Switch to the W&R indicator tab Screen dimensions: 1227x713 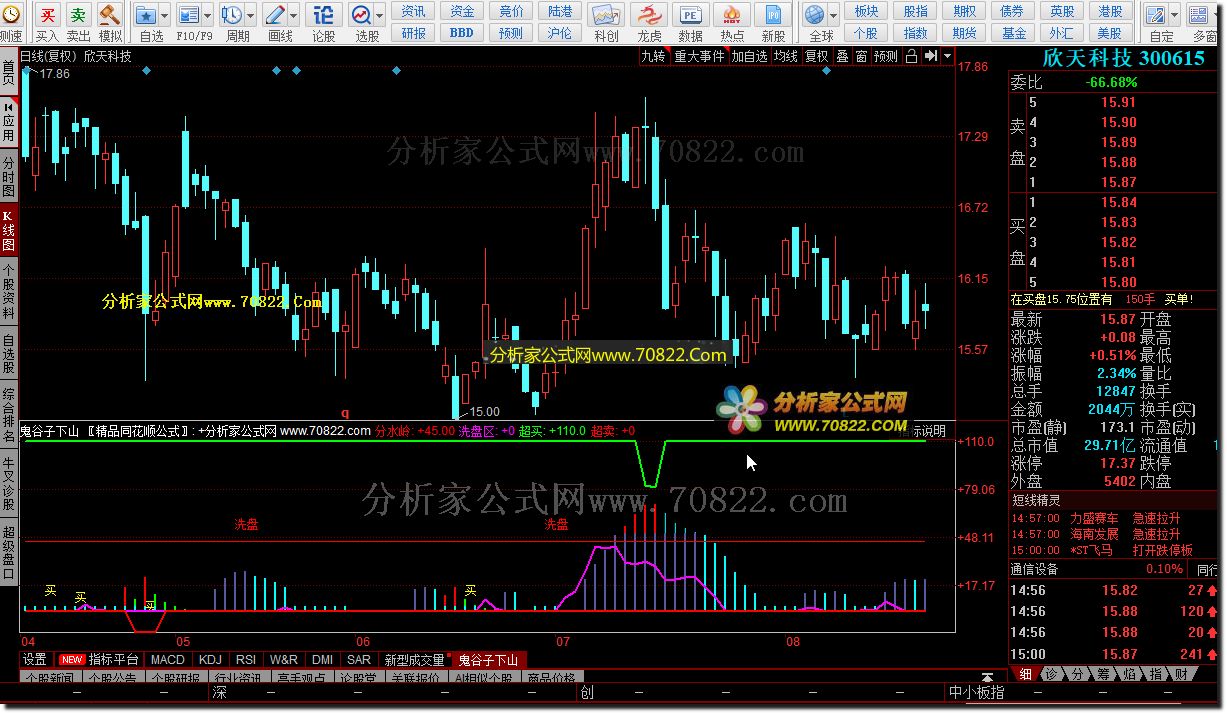point(284,660)
